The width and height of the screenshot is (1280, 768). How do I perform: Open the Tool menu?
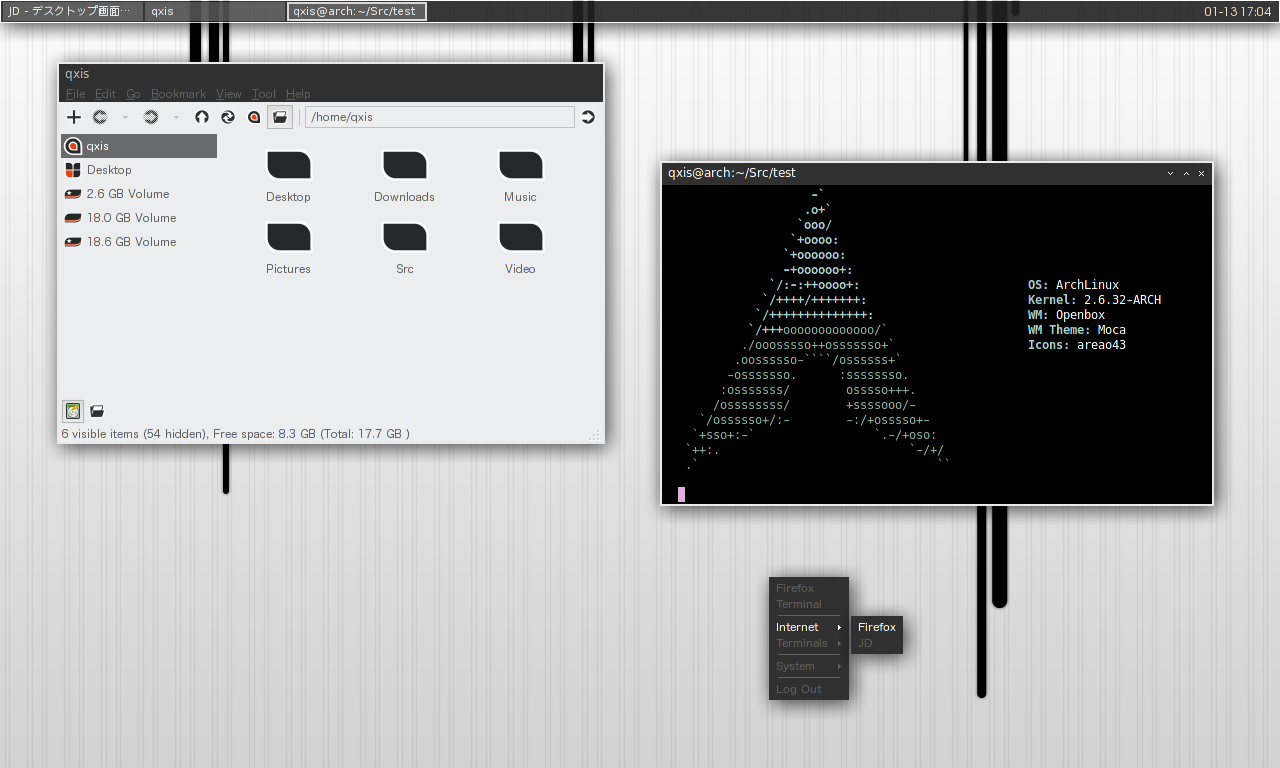264,94
